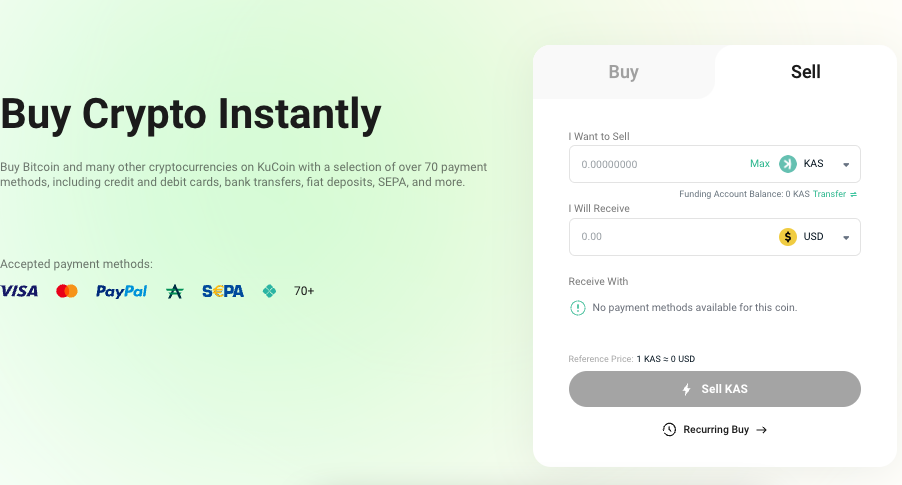This screenshot has height=485, width=902.
Task: Click the Recurring Buy clock icon
Action: pyautogui.click(x=670, y=429)
